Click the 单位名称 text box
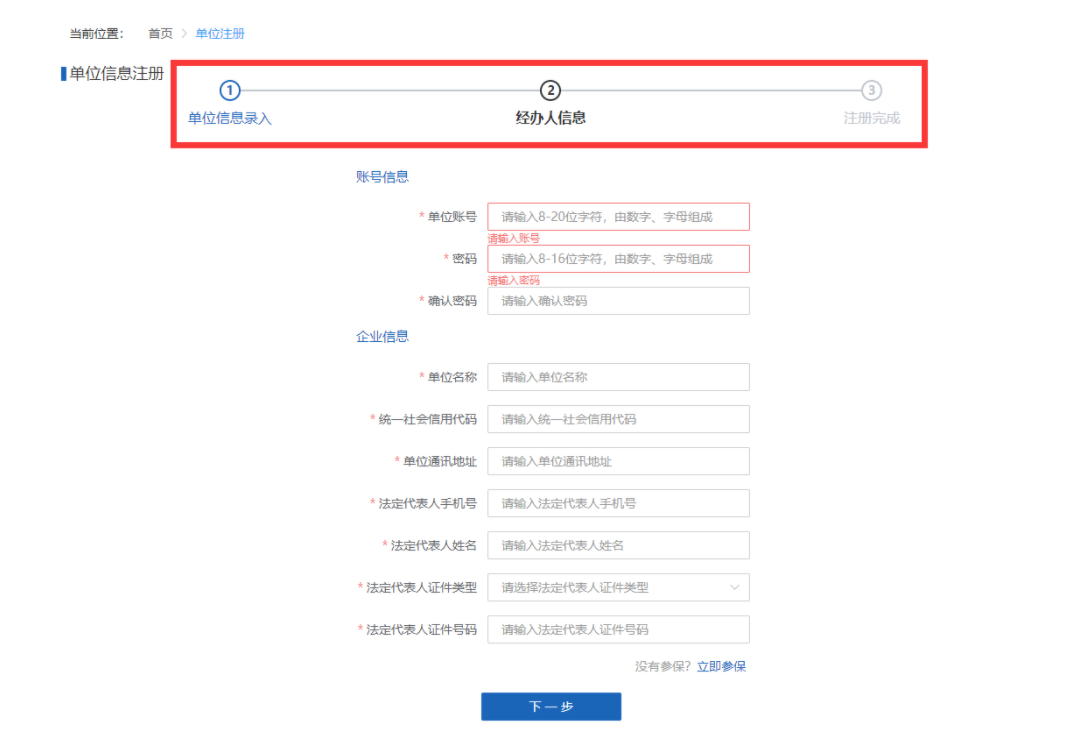 tap(618, 377)
